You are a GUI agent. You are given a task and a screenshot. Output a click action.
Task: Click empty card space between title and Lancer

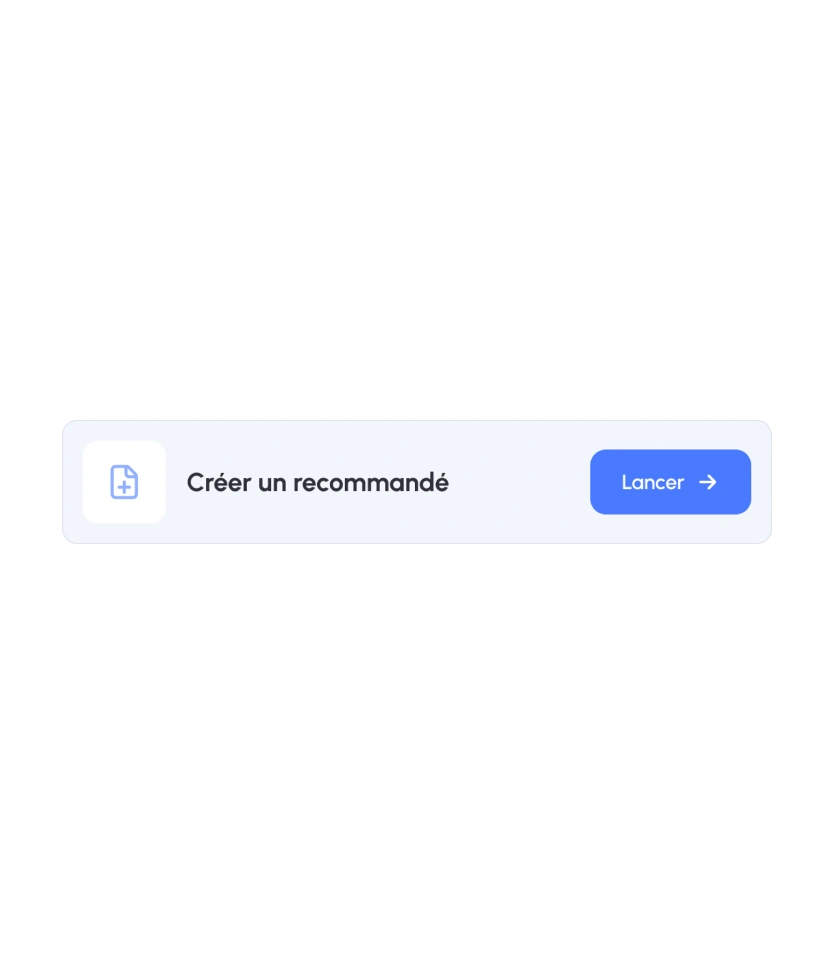519,482
